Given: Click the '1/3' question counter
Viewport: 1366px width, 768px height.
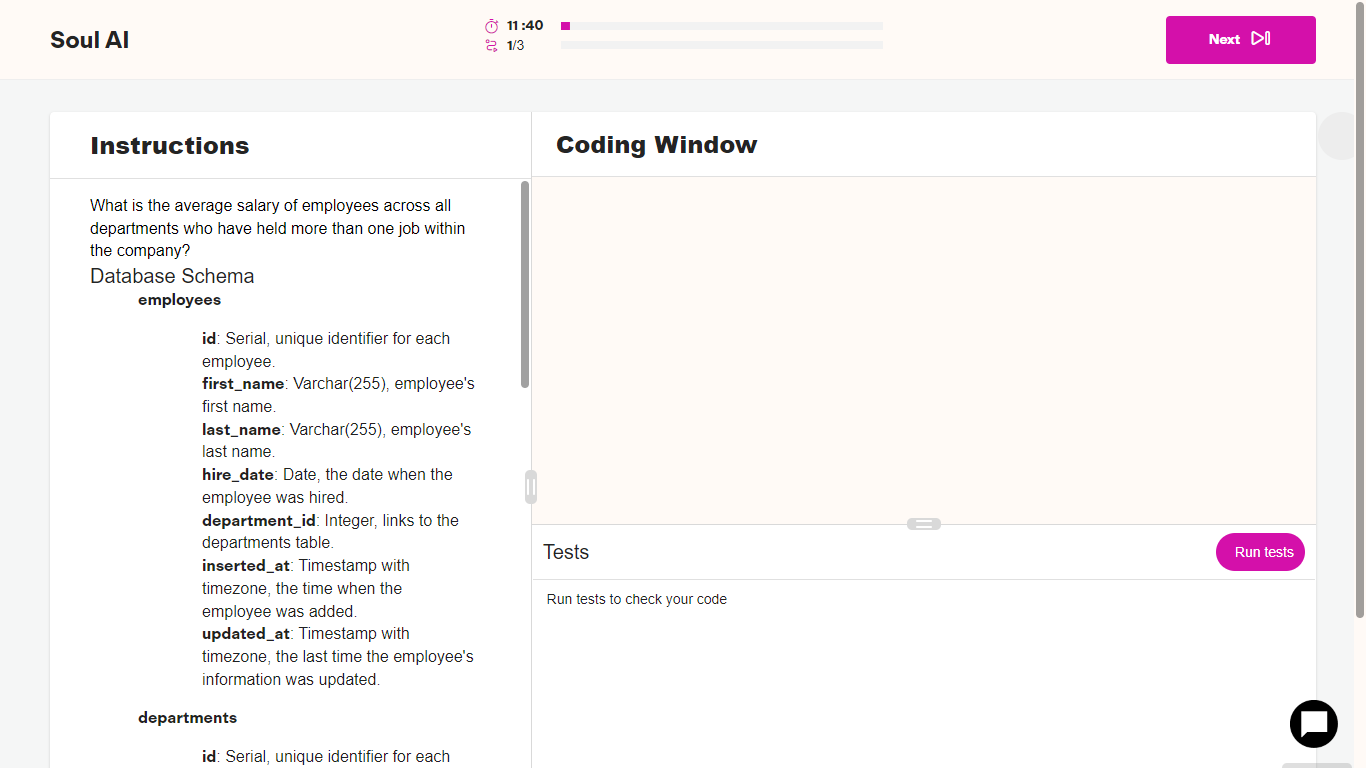Looking at the screenshot, I should click(515, 46).
